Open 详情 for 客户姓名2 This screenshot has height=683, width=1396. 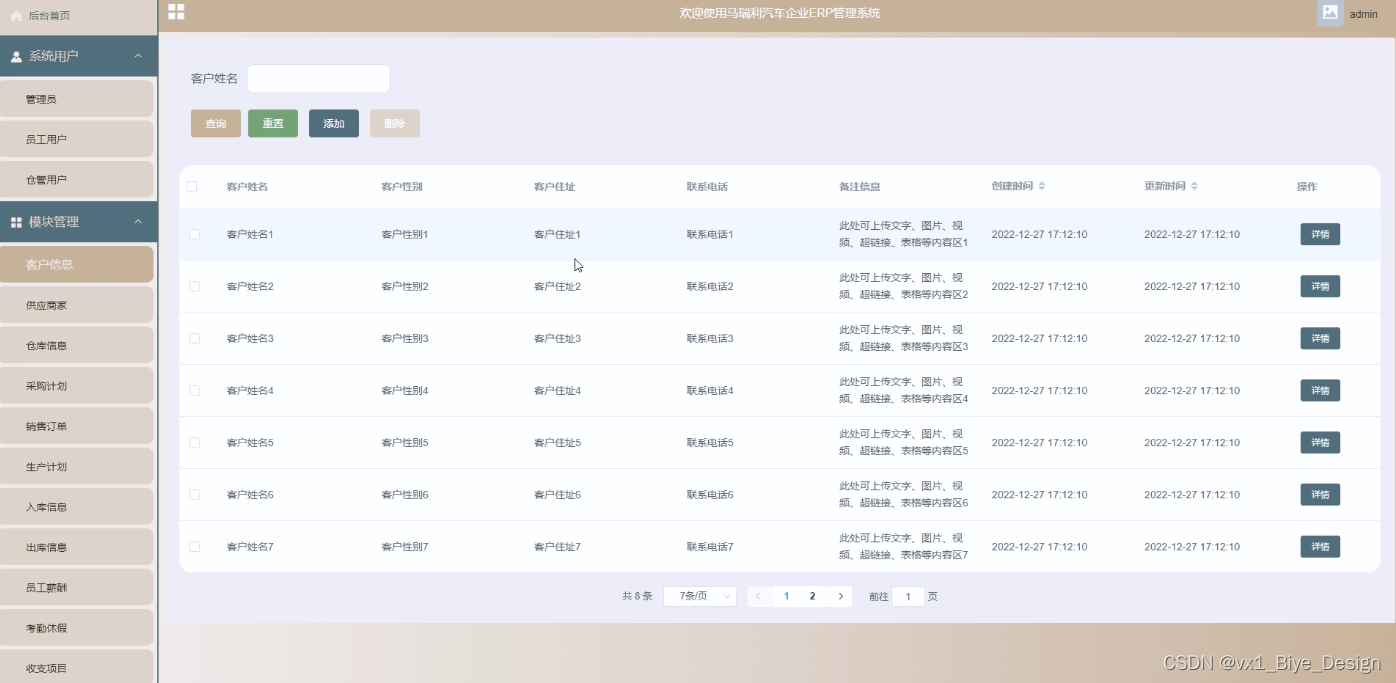click(1320, 286)
